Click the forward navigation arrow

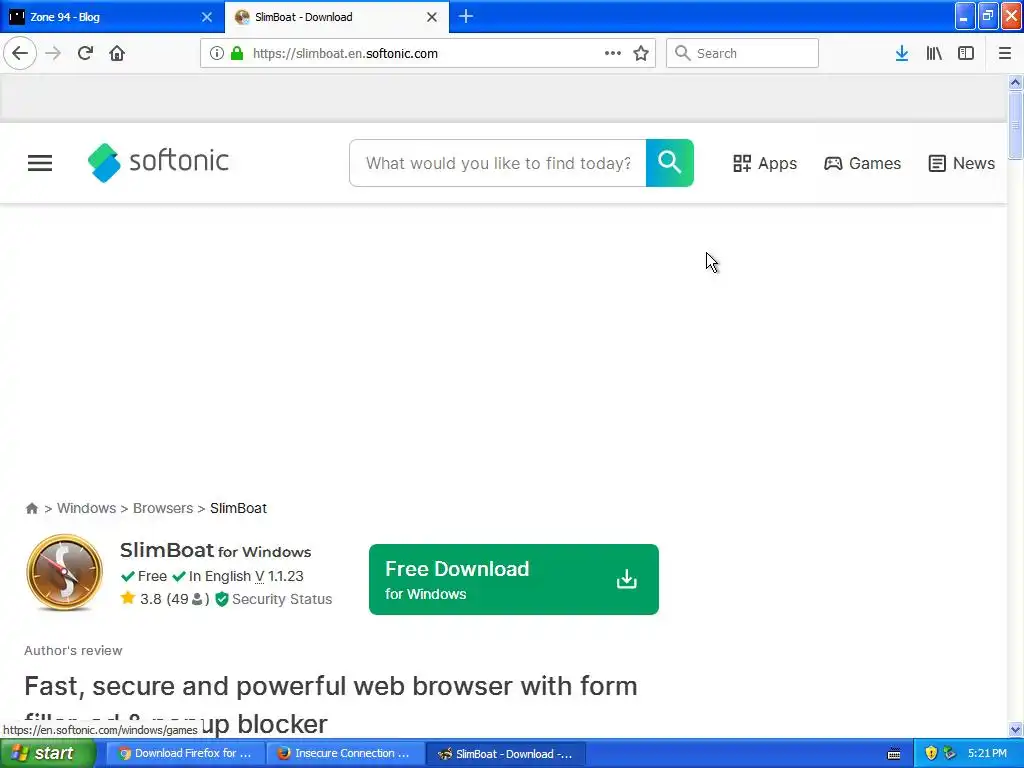(53, 53)
